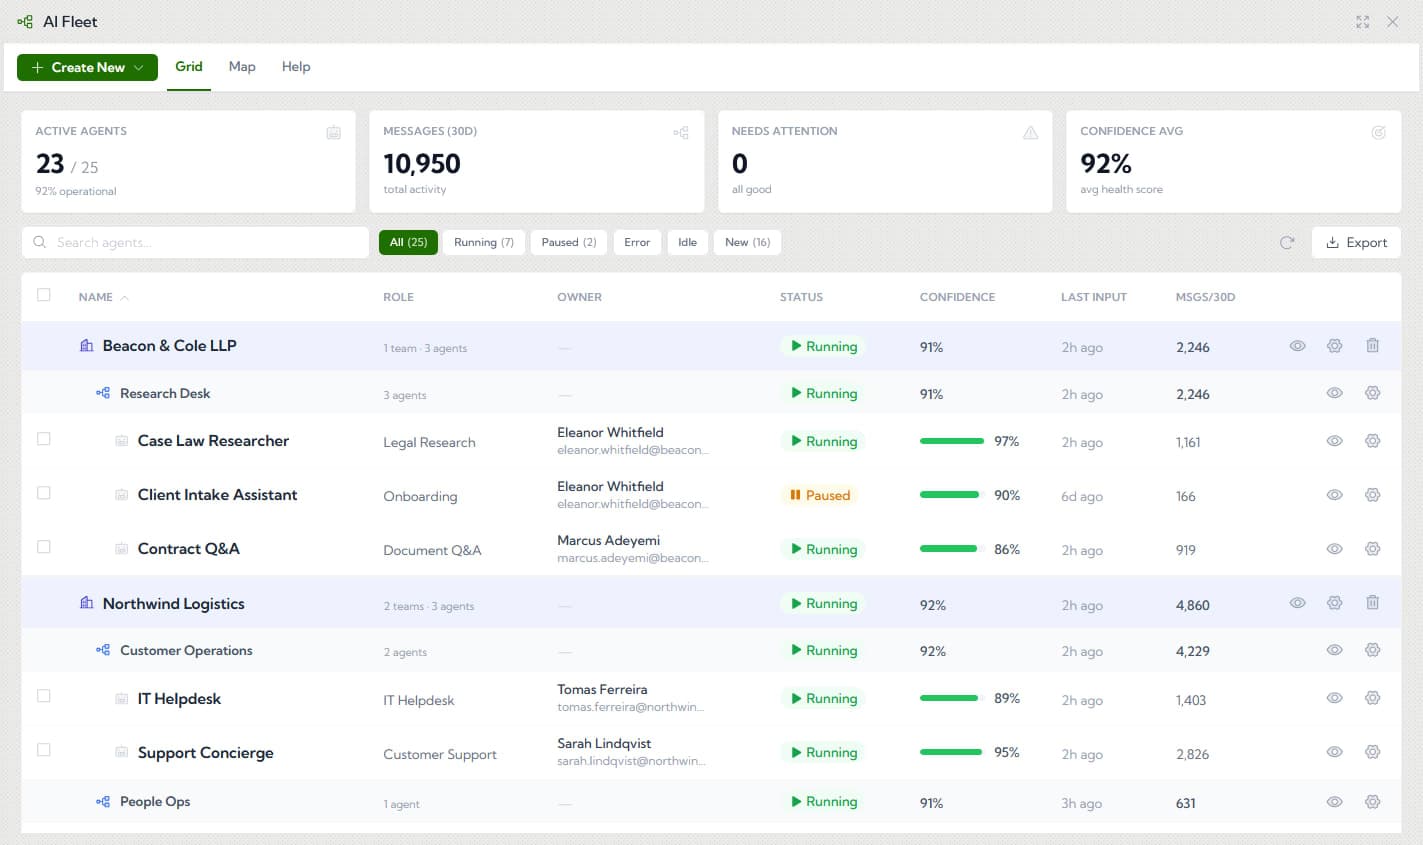Screen dimensions: 1423x845
Task: Check the Support Concierge row checkbox
Action: point(44,750)
